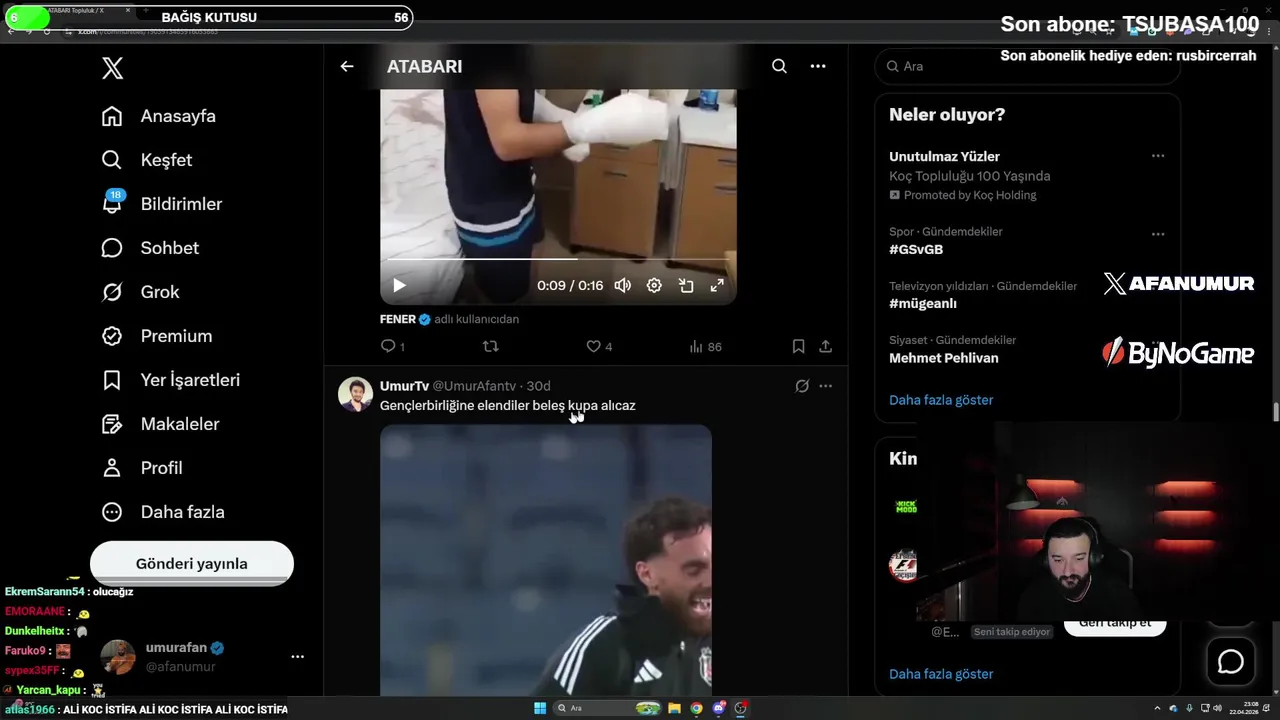Like the post with 4 likes
1280x720 pixels.
click(599, 346)
